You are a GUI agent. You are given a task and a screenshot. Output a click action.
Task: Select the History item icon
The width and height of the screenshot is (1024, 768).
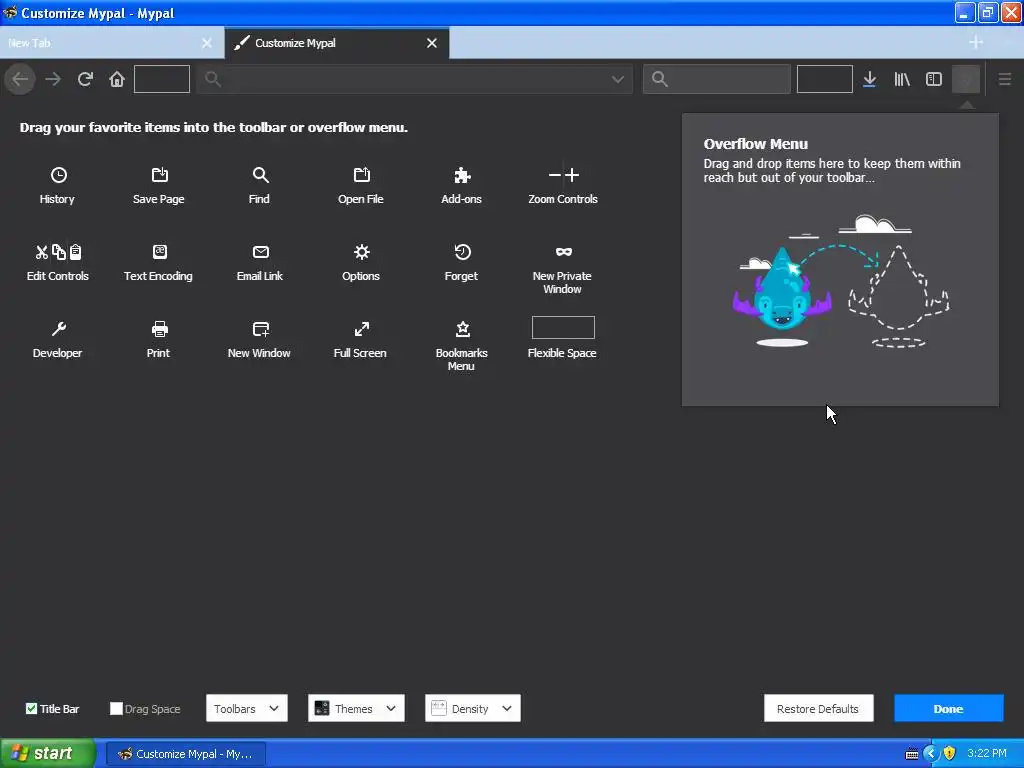tap(58, 175)
